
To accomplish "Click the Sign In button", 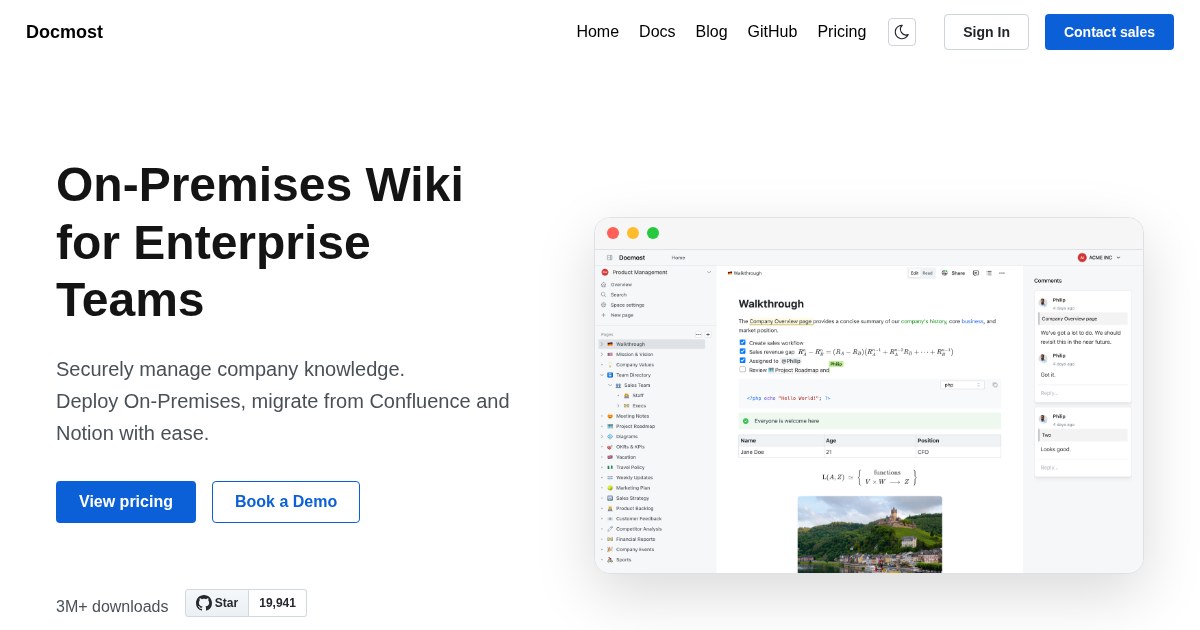I will 986,32.
